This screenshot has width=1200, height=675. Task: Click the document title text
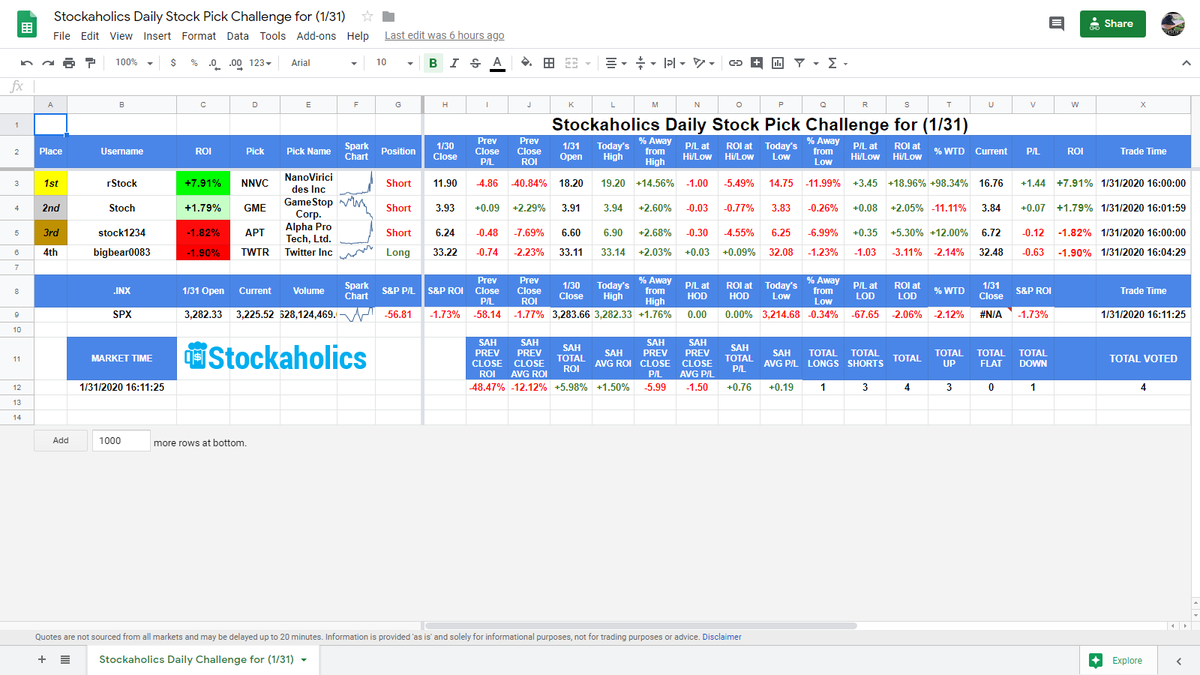tap(200, 17)
